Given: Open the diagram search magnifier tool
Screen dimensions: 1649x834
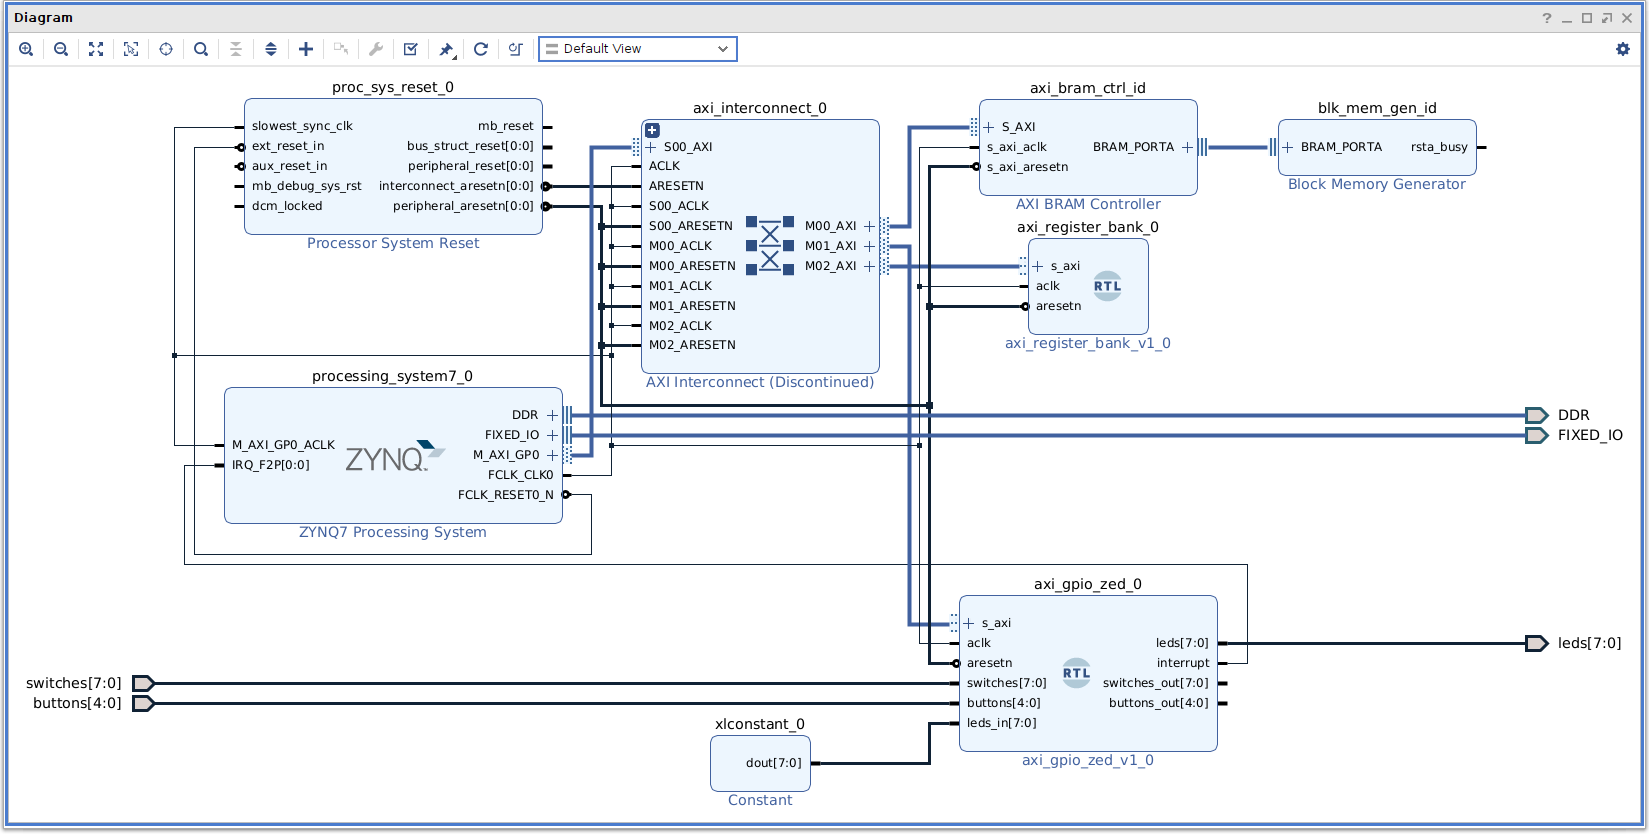Looking at the screenshot, I should 201,49.
